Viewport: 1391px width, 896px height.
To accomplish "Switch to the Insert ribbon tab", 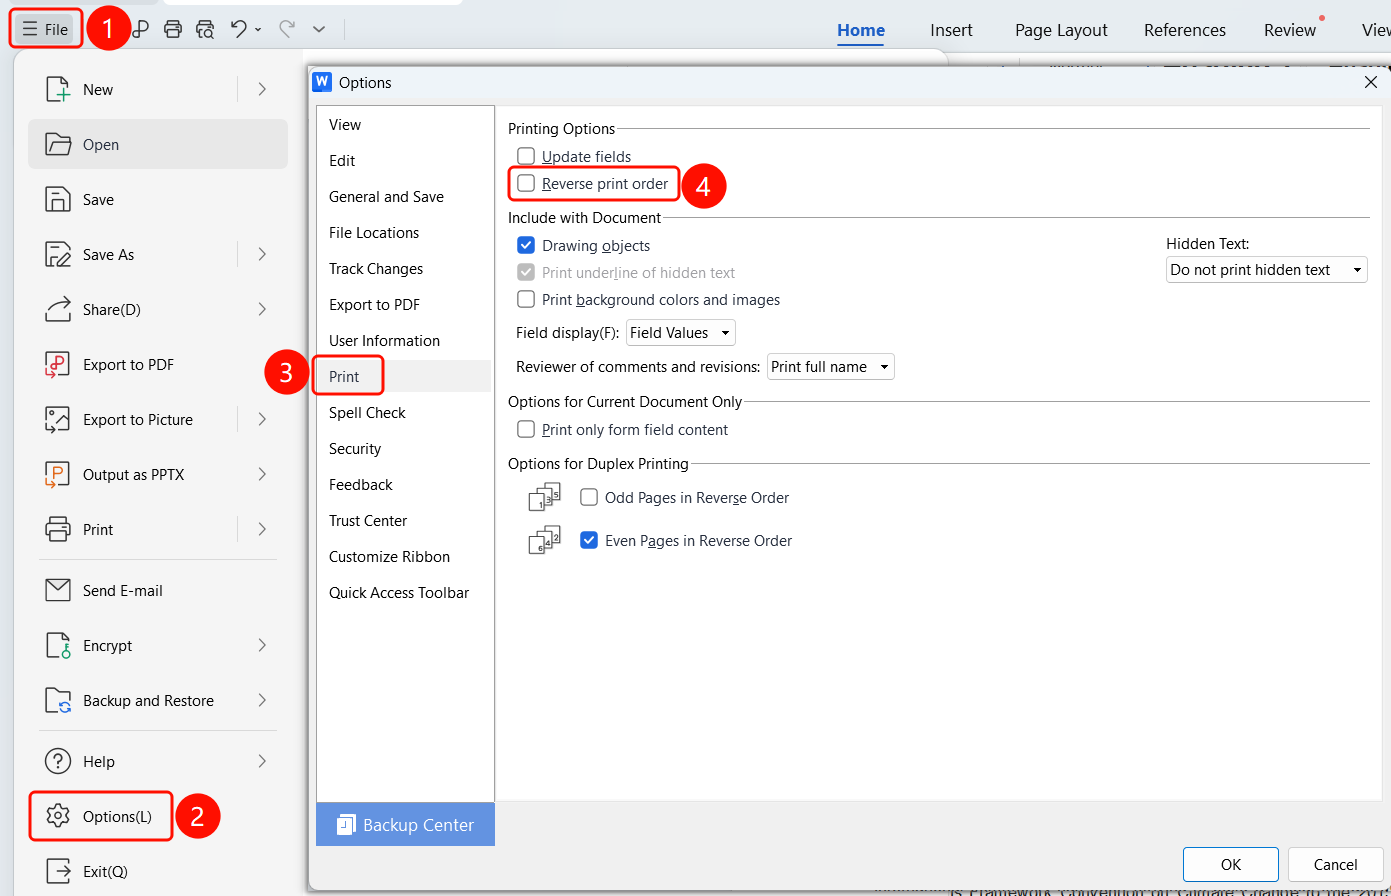I will tap(951, 30).
